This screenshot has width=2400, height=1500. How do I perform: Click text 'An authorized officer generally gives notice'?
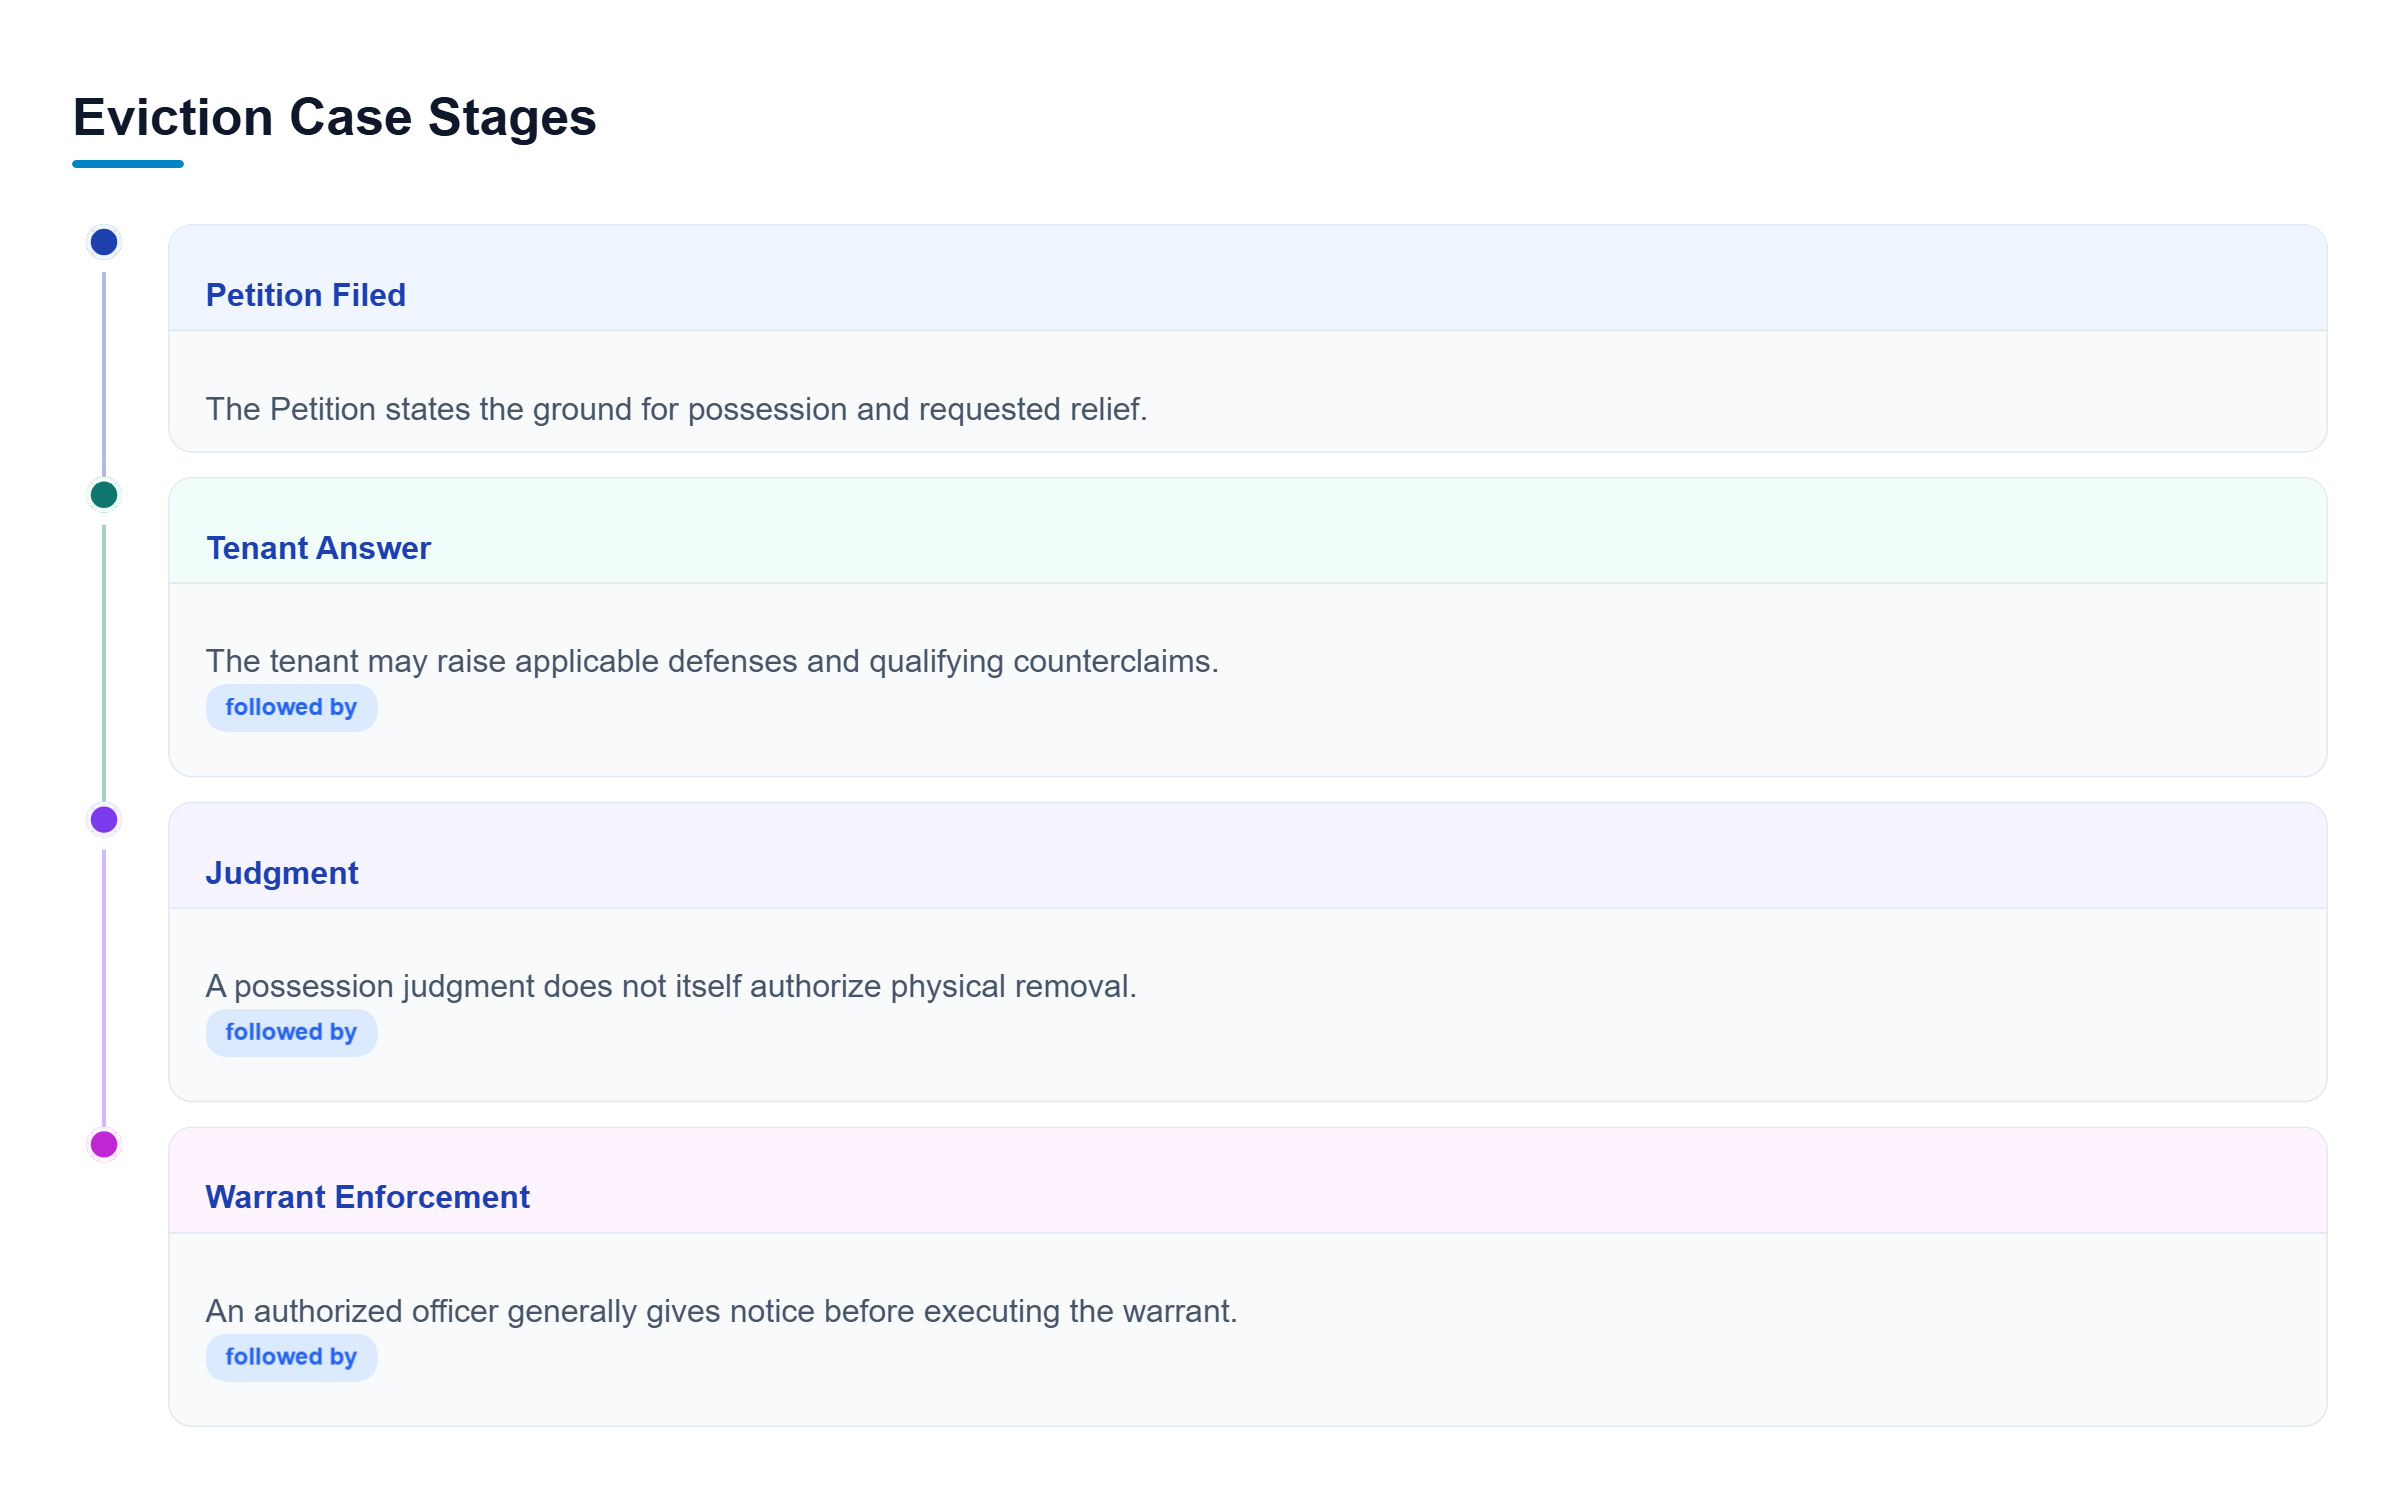coord(510,1311)
